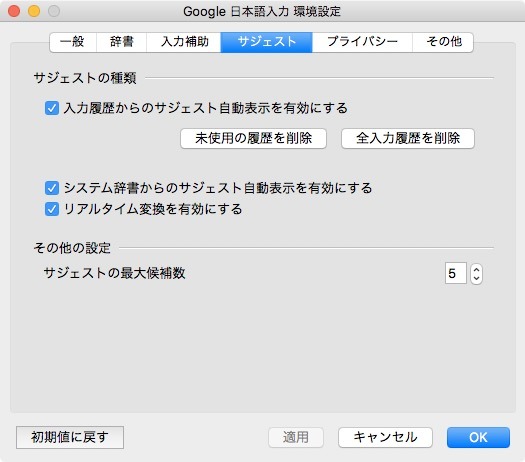Click the サジェストの種類 section heading
The width and height of the screenshot is (525, 462).
(x=85, y=78)
